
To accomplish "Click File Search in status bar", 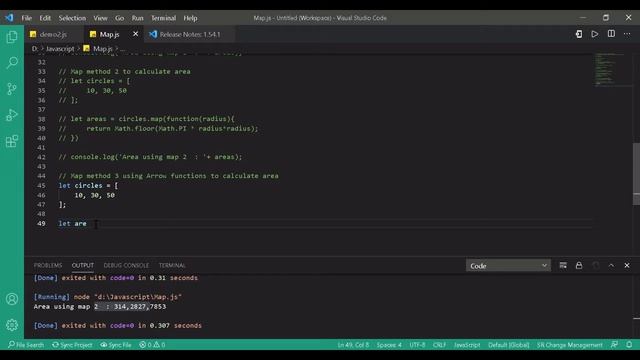I will point(26,345).
